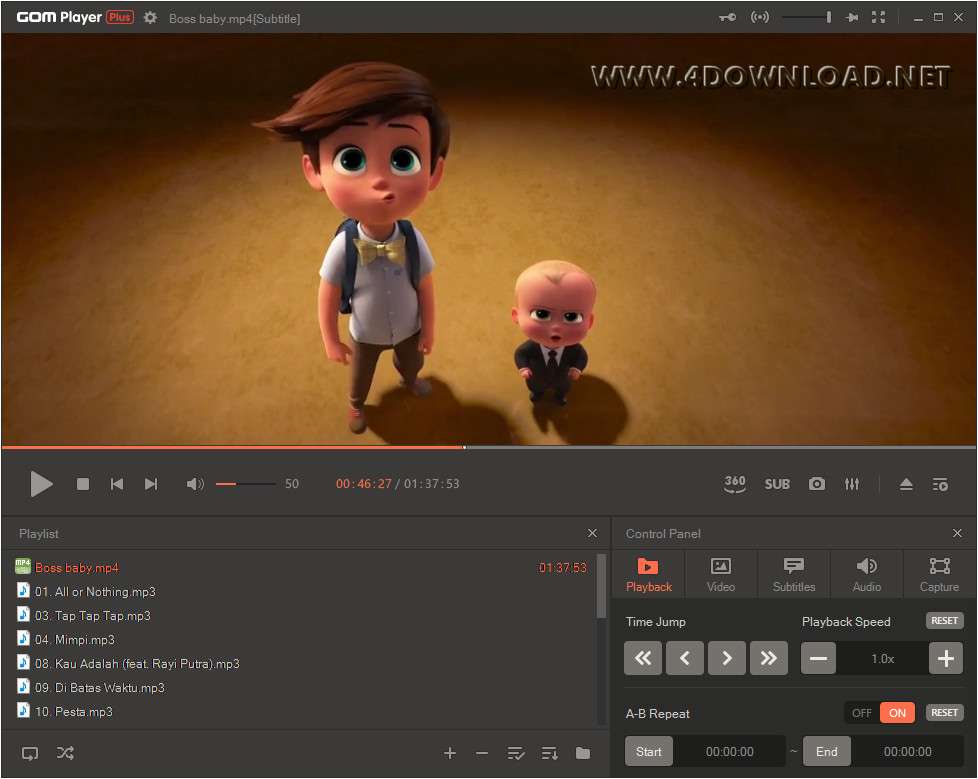Screen dimensions: 978x779
Task: Open the playlist selection options icon
Action: pos(516,753)
